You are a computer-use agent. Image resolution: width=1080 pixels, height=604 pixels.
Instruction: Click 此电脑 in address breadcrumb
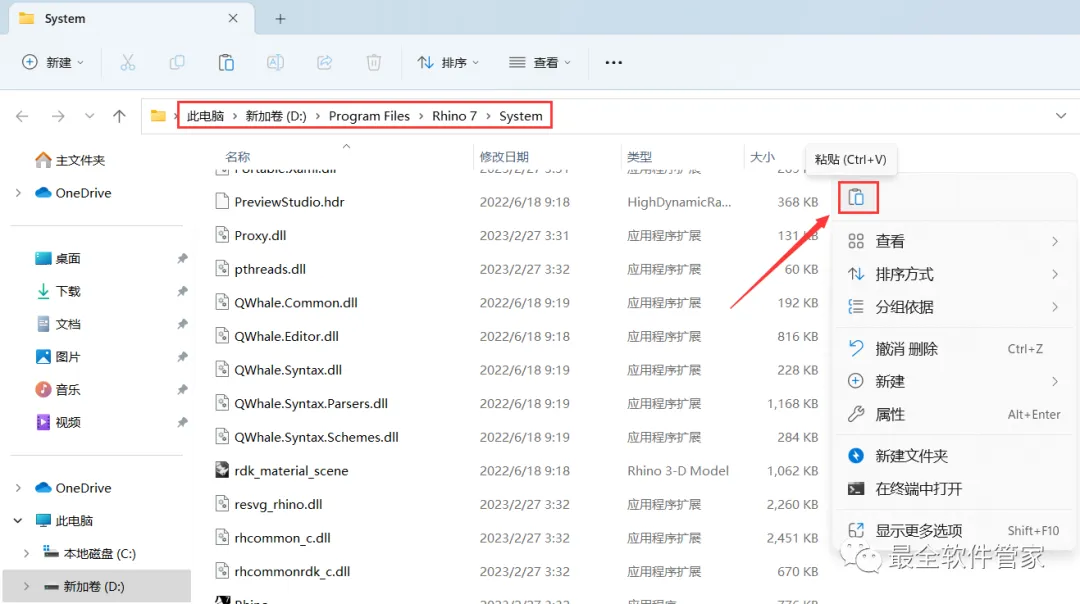point(205,116)
